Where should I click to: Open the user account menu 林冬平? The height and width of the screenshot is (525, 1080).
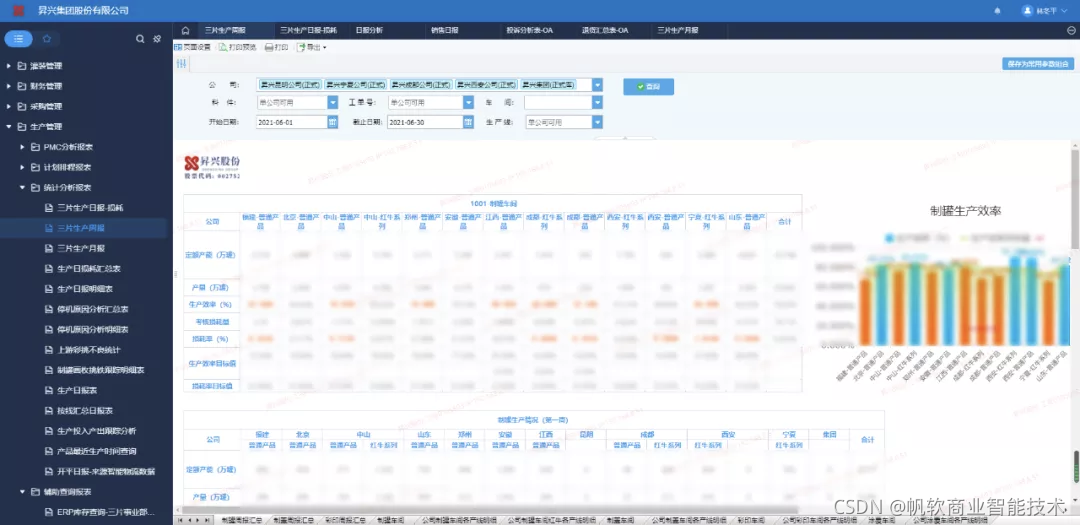(x=1044, y=11)
